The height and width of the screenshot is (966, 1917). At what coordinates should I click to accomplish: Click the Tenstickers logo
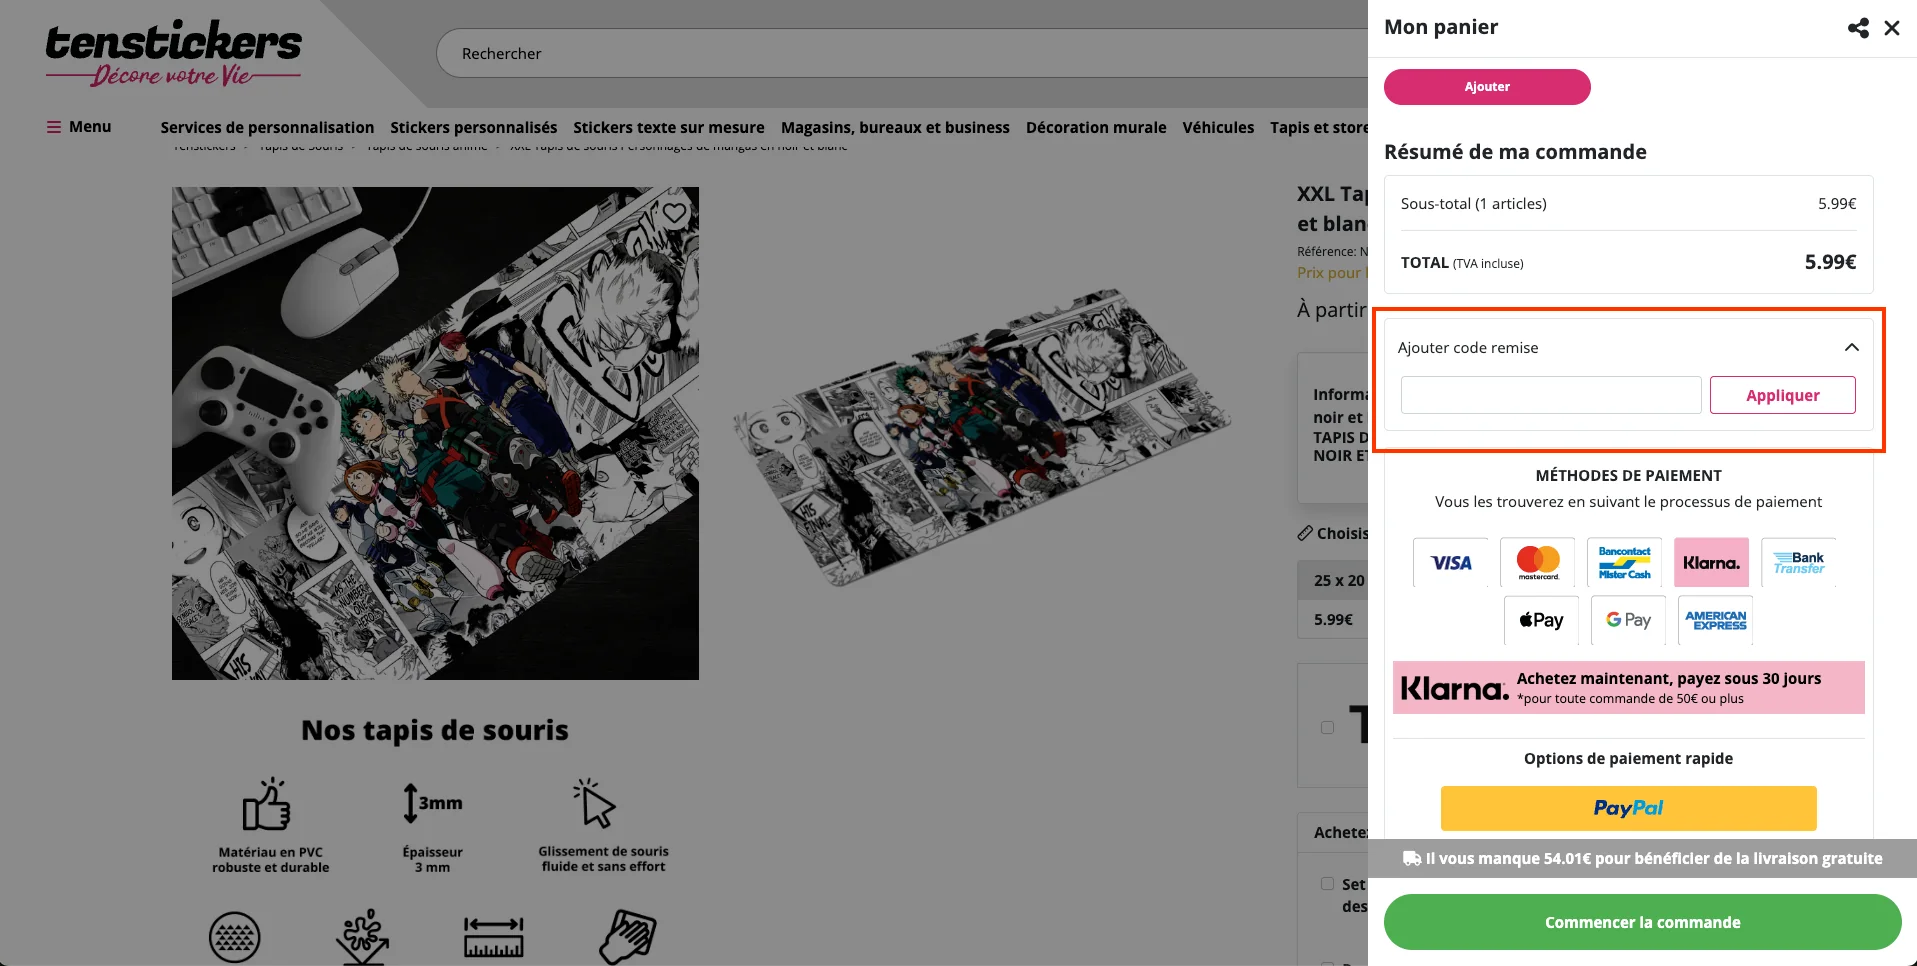click(174, 53)
